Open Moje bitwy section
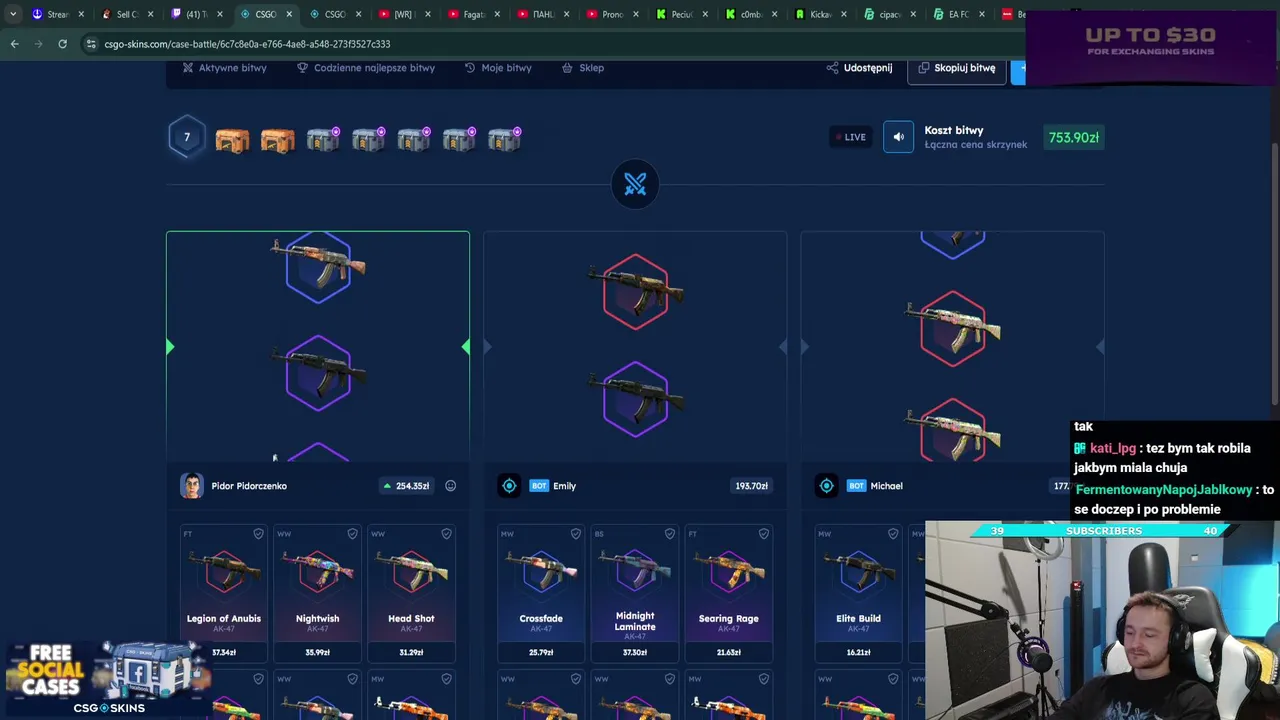1280x720 pixels. 498,68
